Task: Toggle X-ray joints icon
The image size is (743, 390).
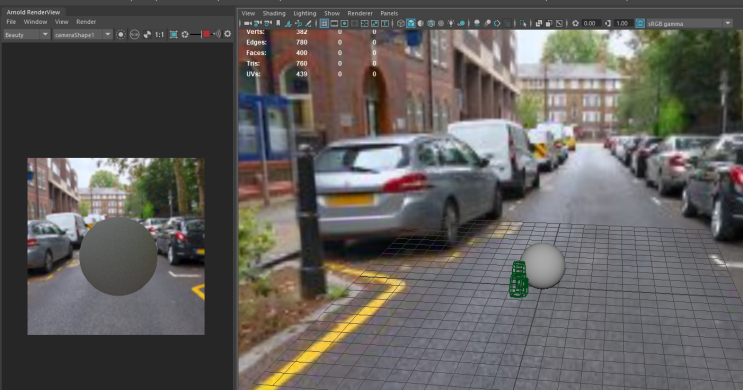Action: coord(559,23)
